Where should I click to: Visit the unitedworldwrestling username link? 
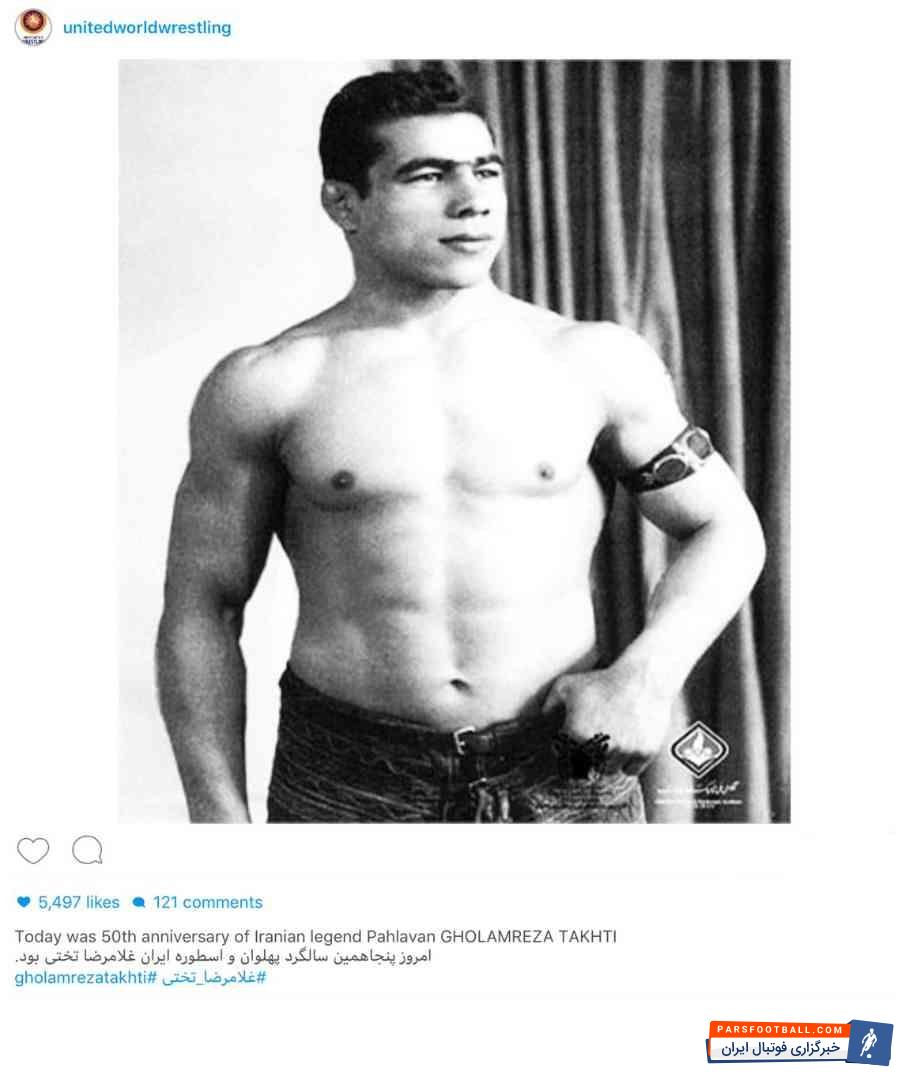[147, 28]
